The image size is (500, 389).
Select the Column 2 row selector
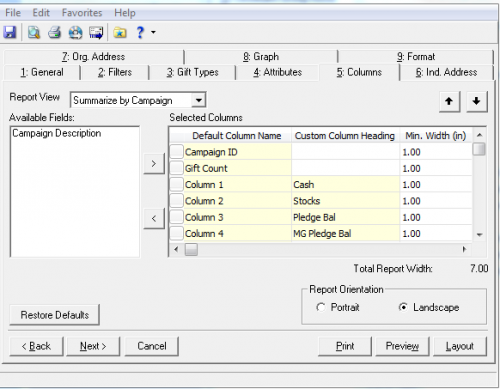[x=177, y=201]
